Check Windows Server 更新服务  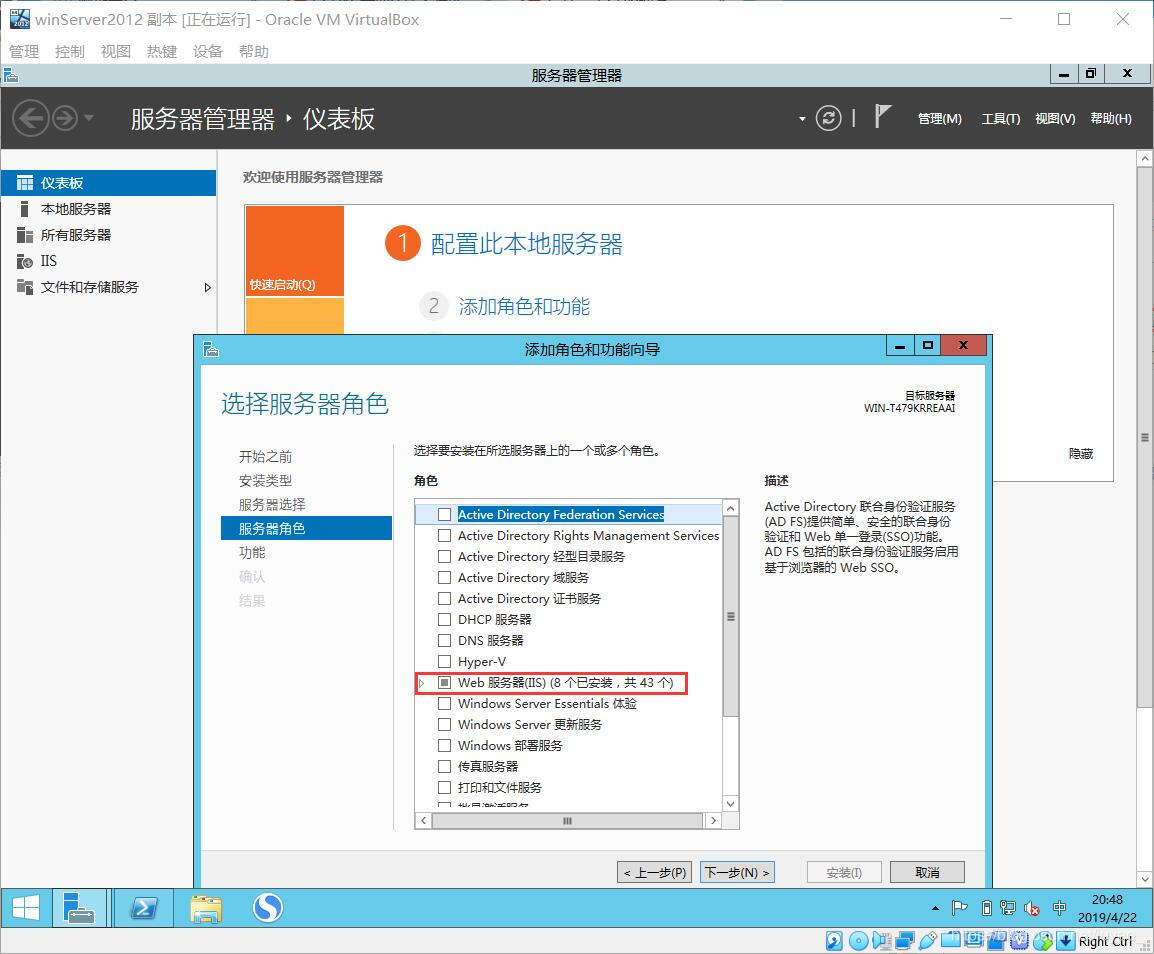click(445, 724)
